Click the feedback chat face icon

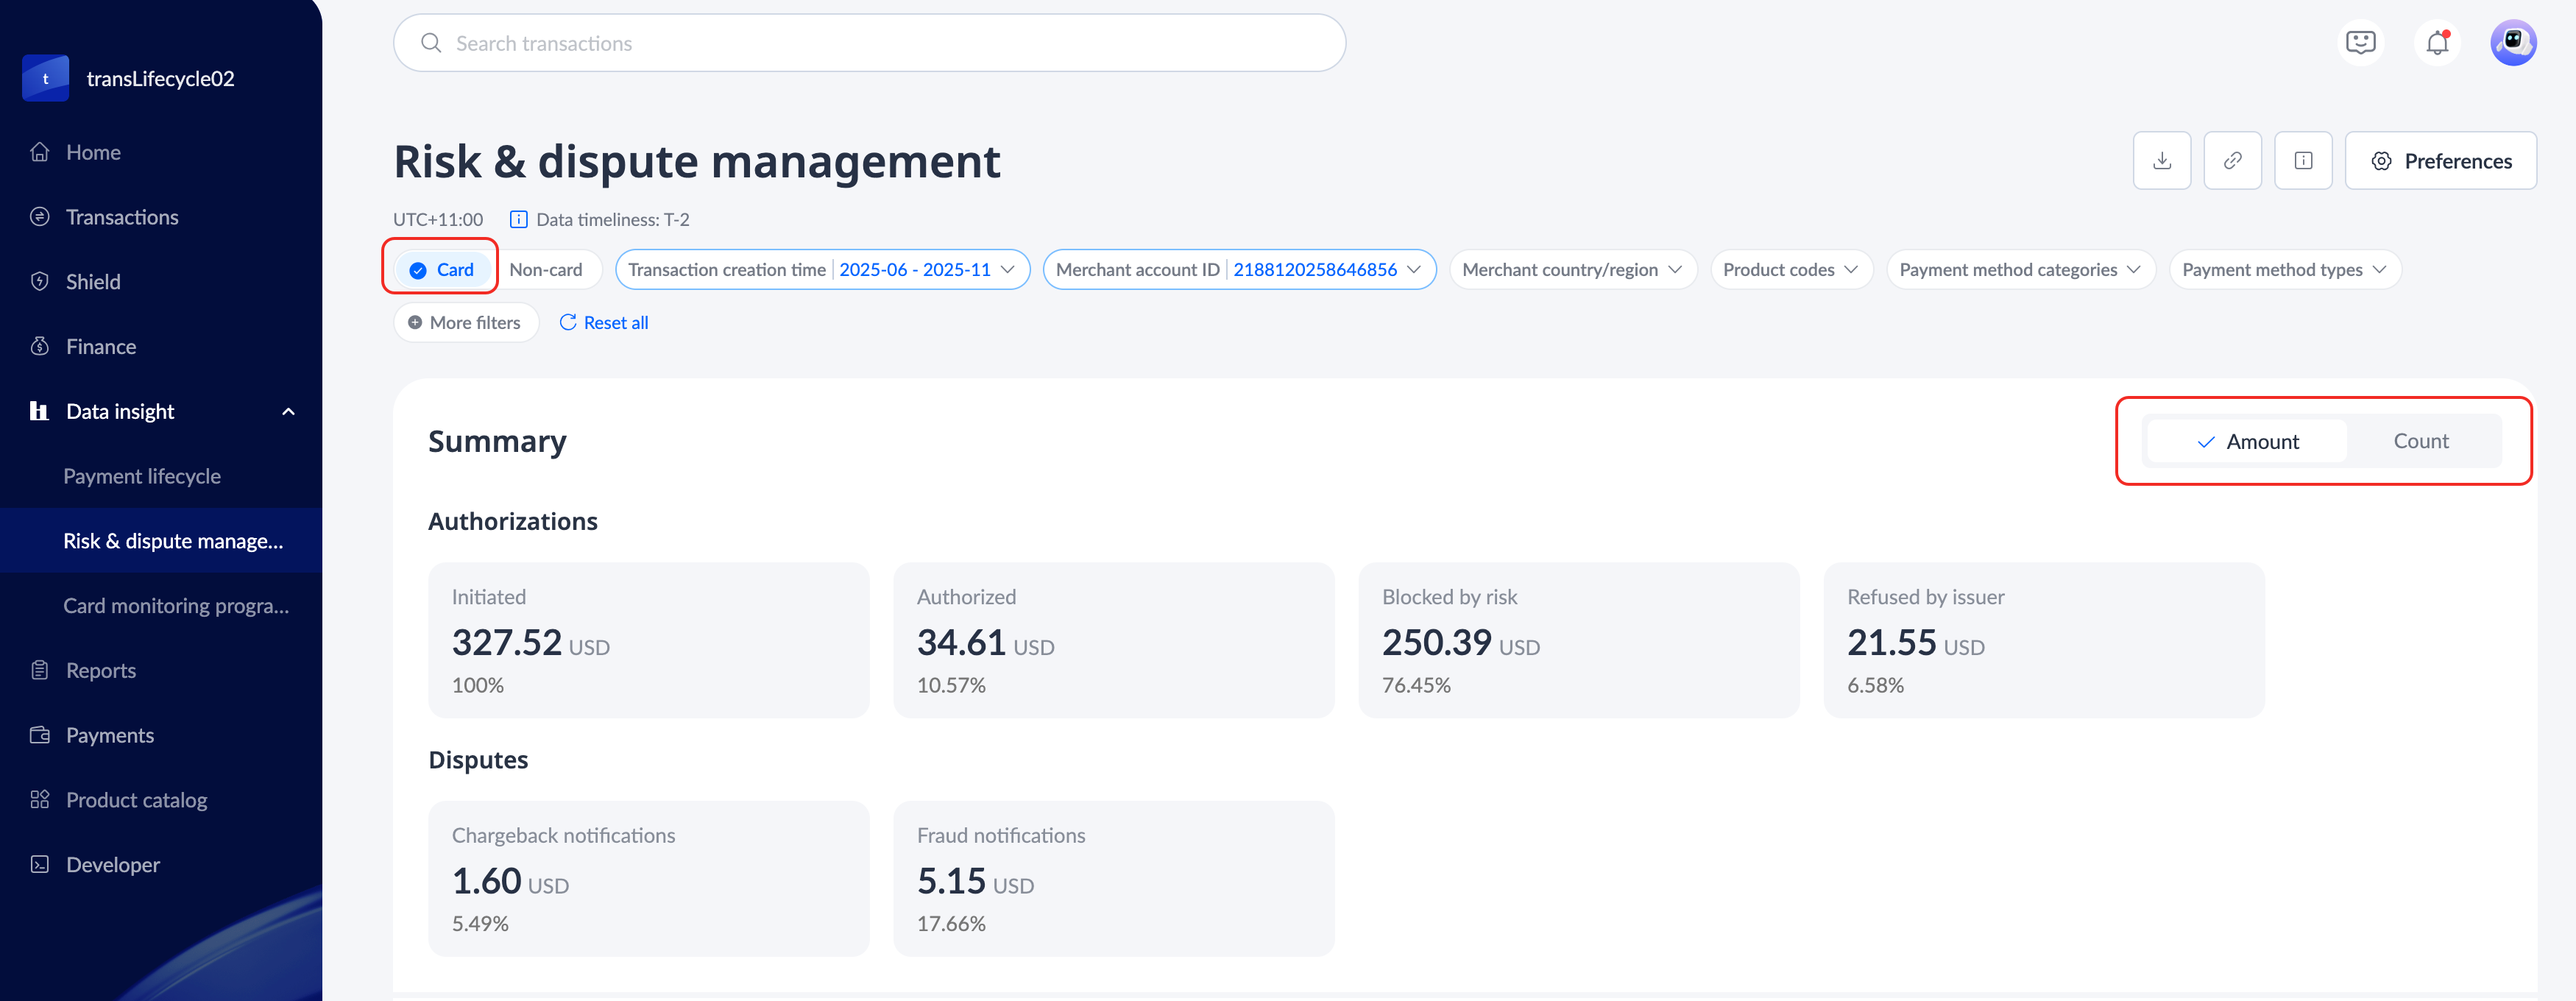2360,43
